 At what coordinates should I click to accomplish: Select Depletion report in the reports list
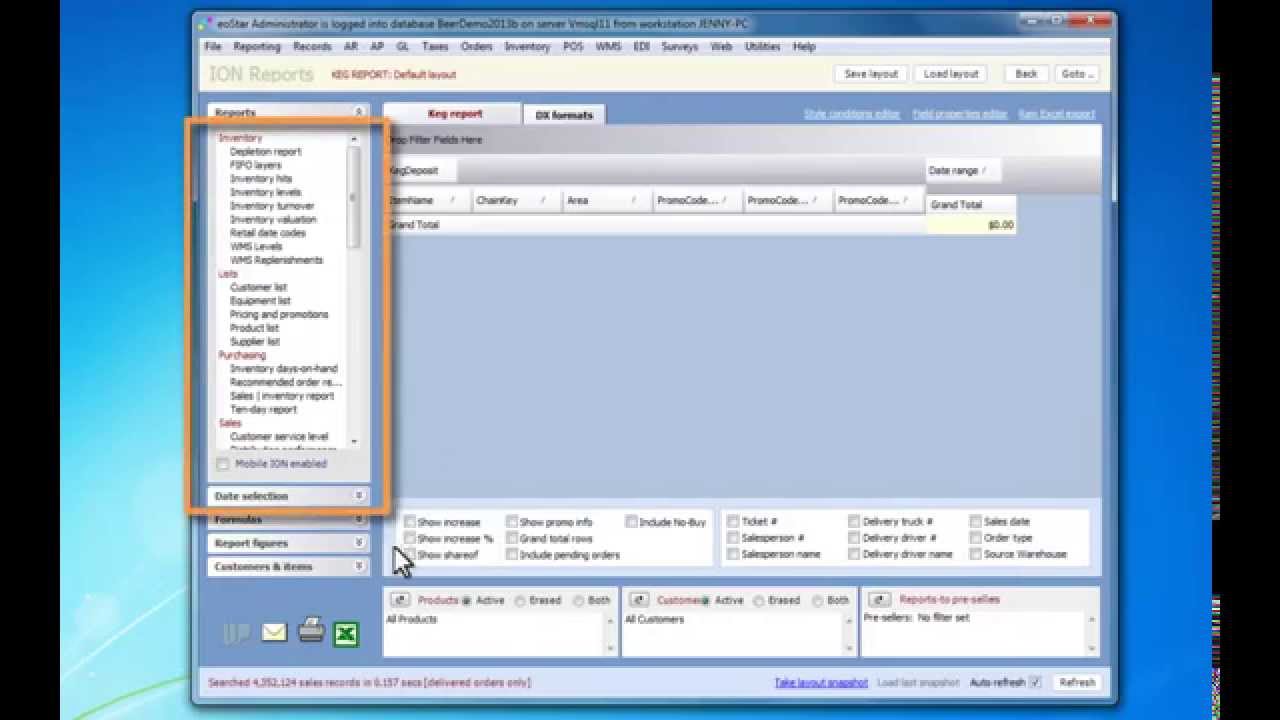(266, 152)
